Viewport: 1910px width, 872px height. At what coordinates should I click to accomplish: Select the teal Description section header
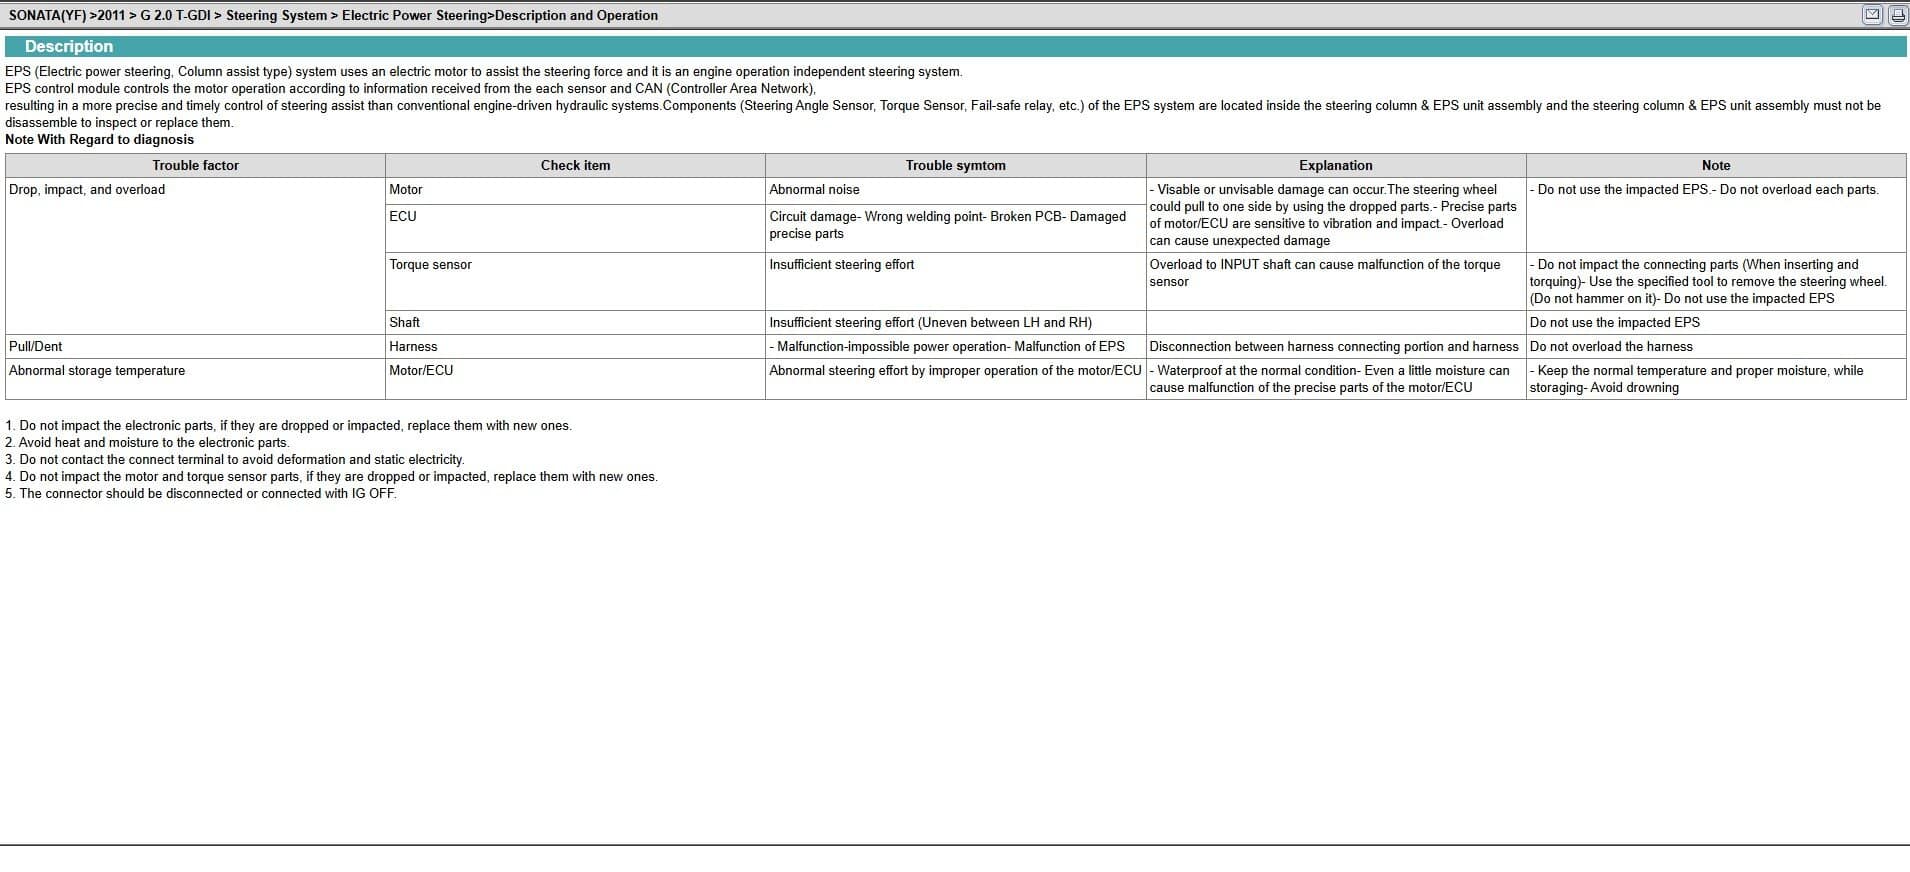(70, 46)
